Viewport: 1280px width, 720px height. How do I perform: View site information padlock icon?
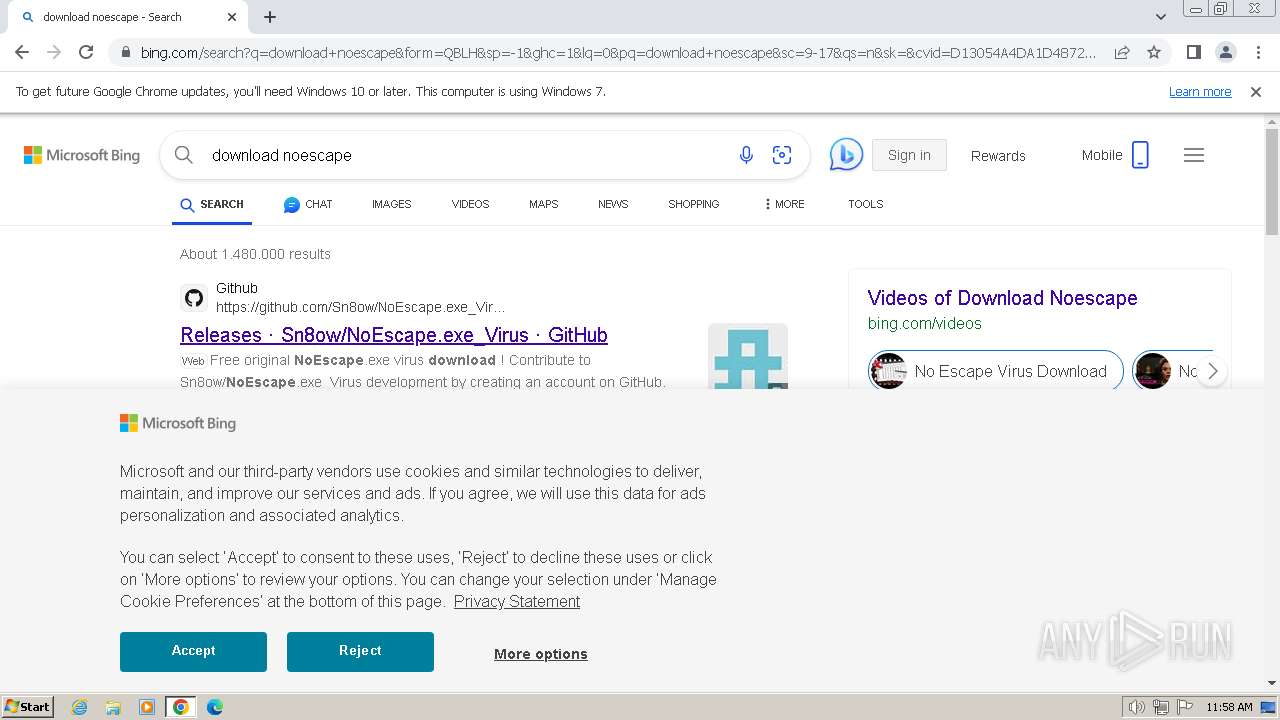[x=124, y=53]
